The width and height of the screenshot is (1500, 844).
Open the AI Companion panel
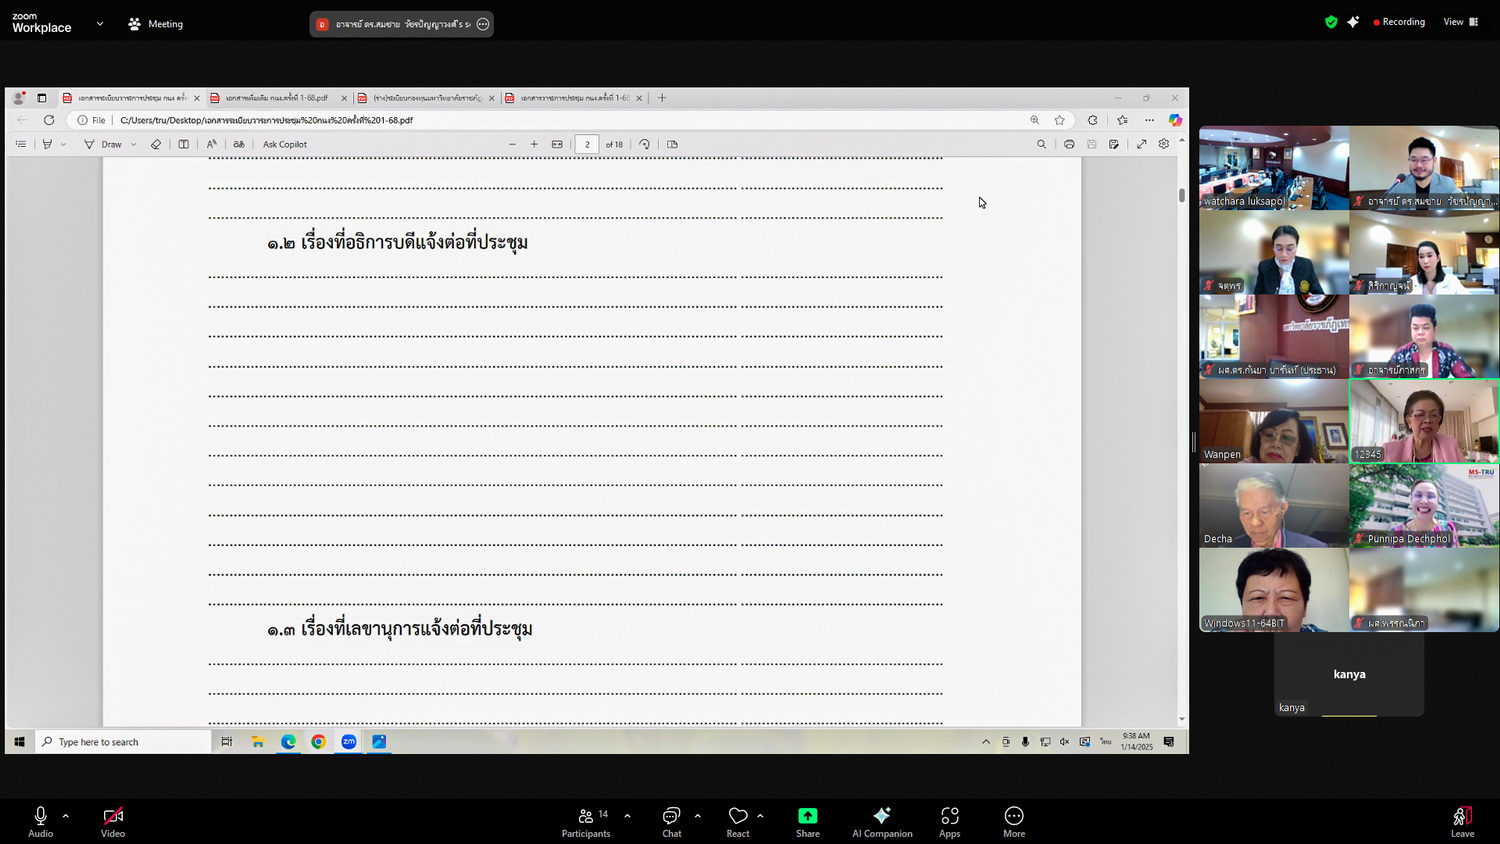pos(881,821)
